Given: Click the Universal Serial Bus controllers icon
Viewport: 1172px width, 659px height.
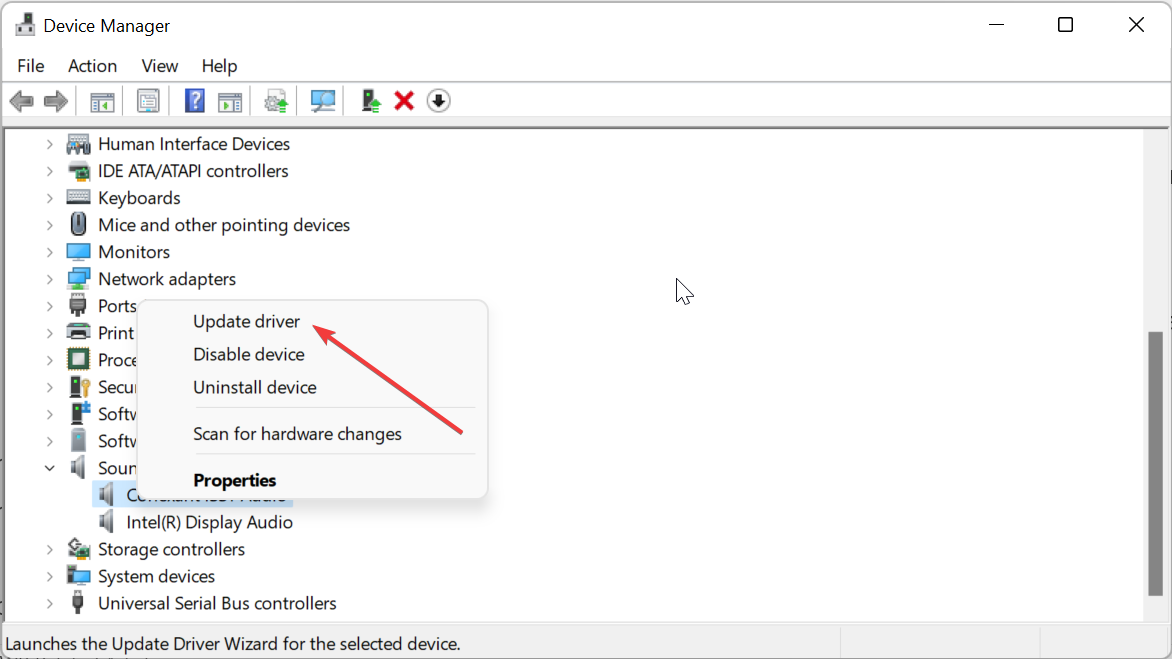Looking at the screenshot, I should 78,603.
